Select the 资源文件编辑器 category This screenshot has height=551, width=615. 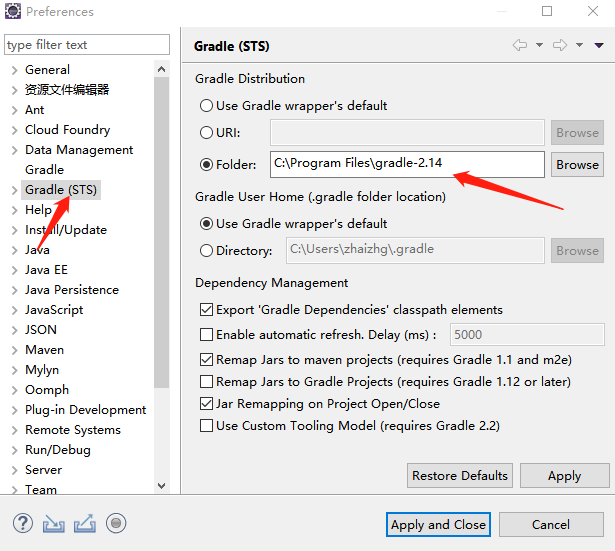pos(67,90)
